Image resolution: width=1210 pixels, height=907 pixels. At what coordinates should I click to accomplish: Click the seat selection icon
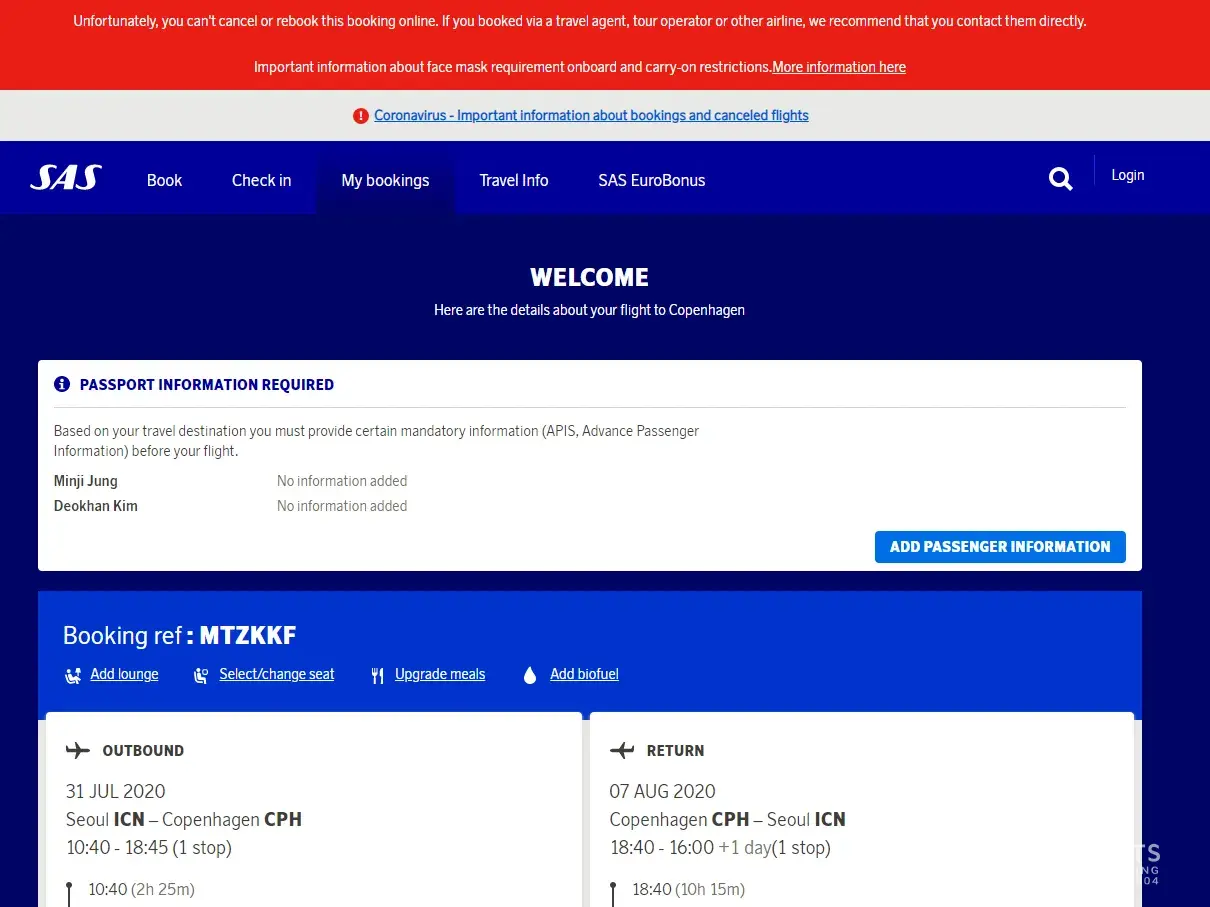(201, 675)
